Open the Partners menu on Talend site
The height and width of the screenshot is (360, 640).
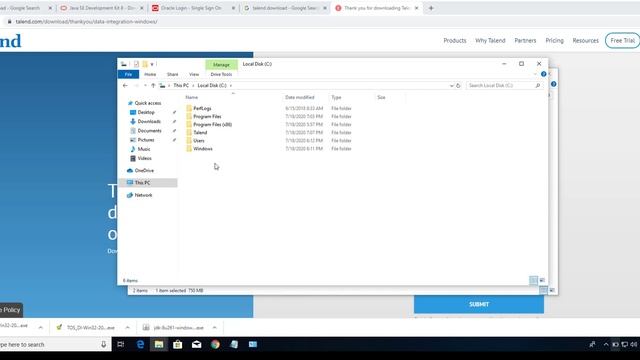525,40
